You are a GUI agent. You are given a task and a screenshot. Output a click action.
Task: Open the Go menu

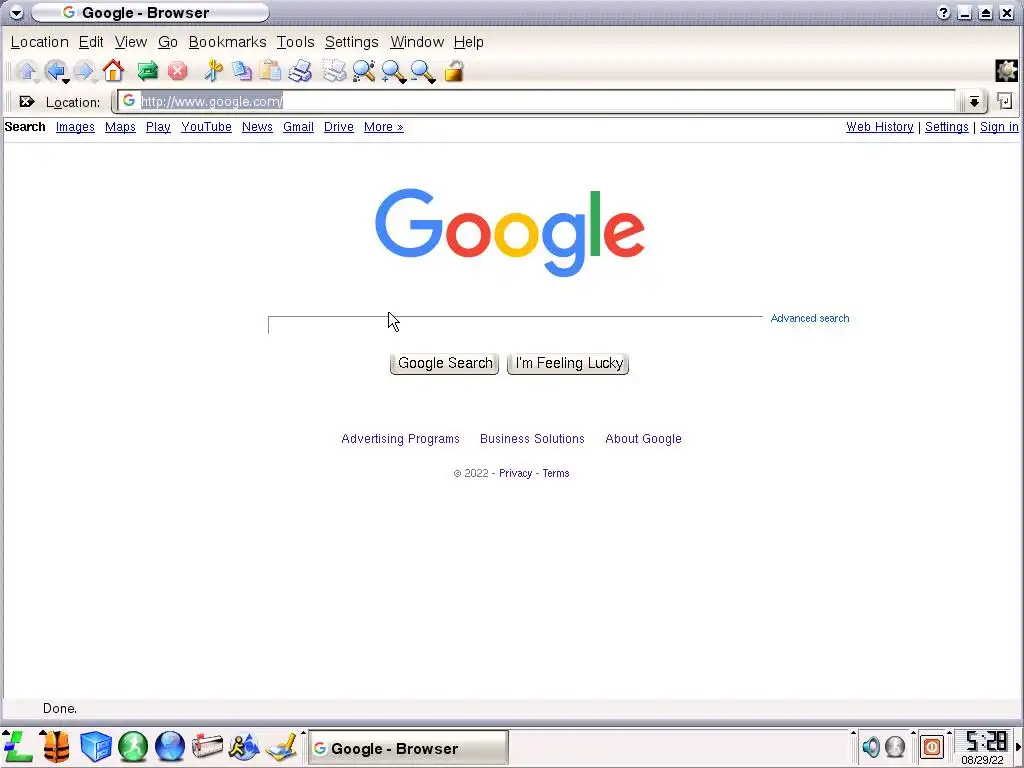point(168,42)
